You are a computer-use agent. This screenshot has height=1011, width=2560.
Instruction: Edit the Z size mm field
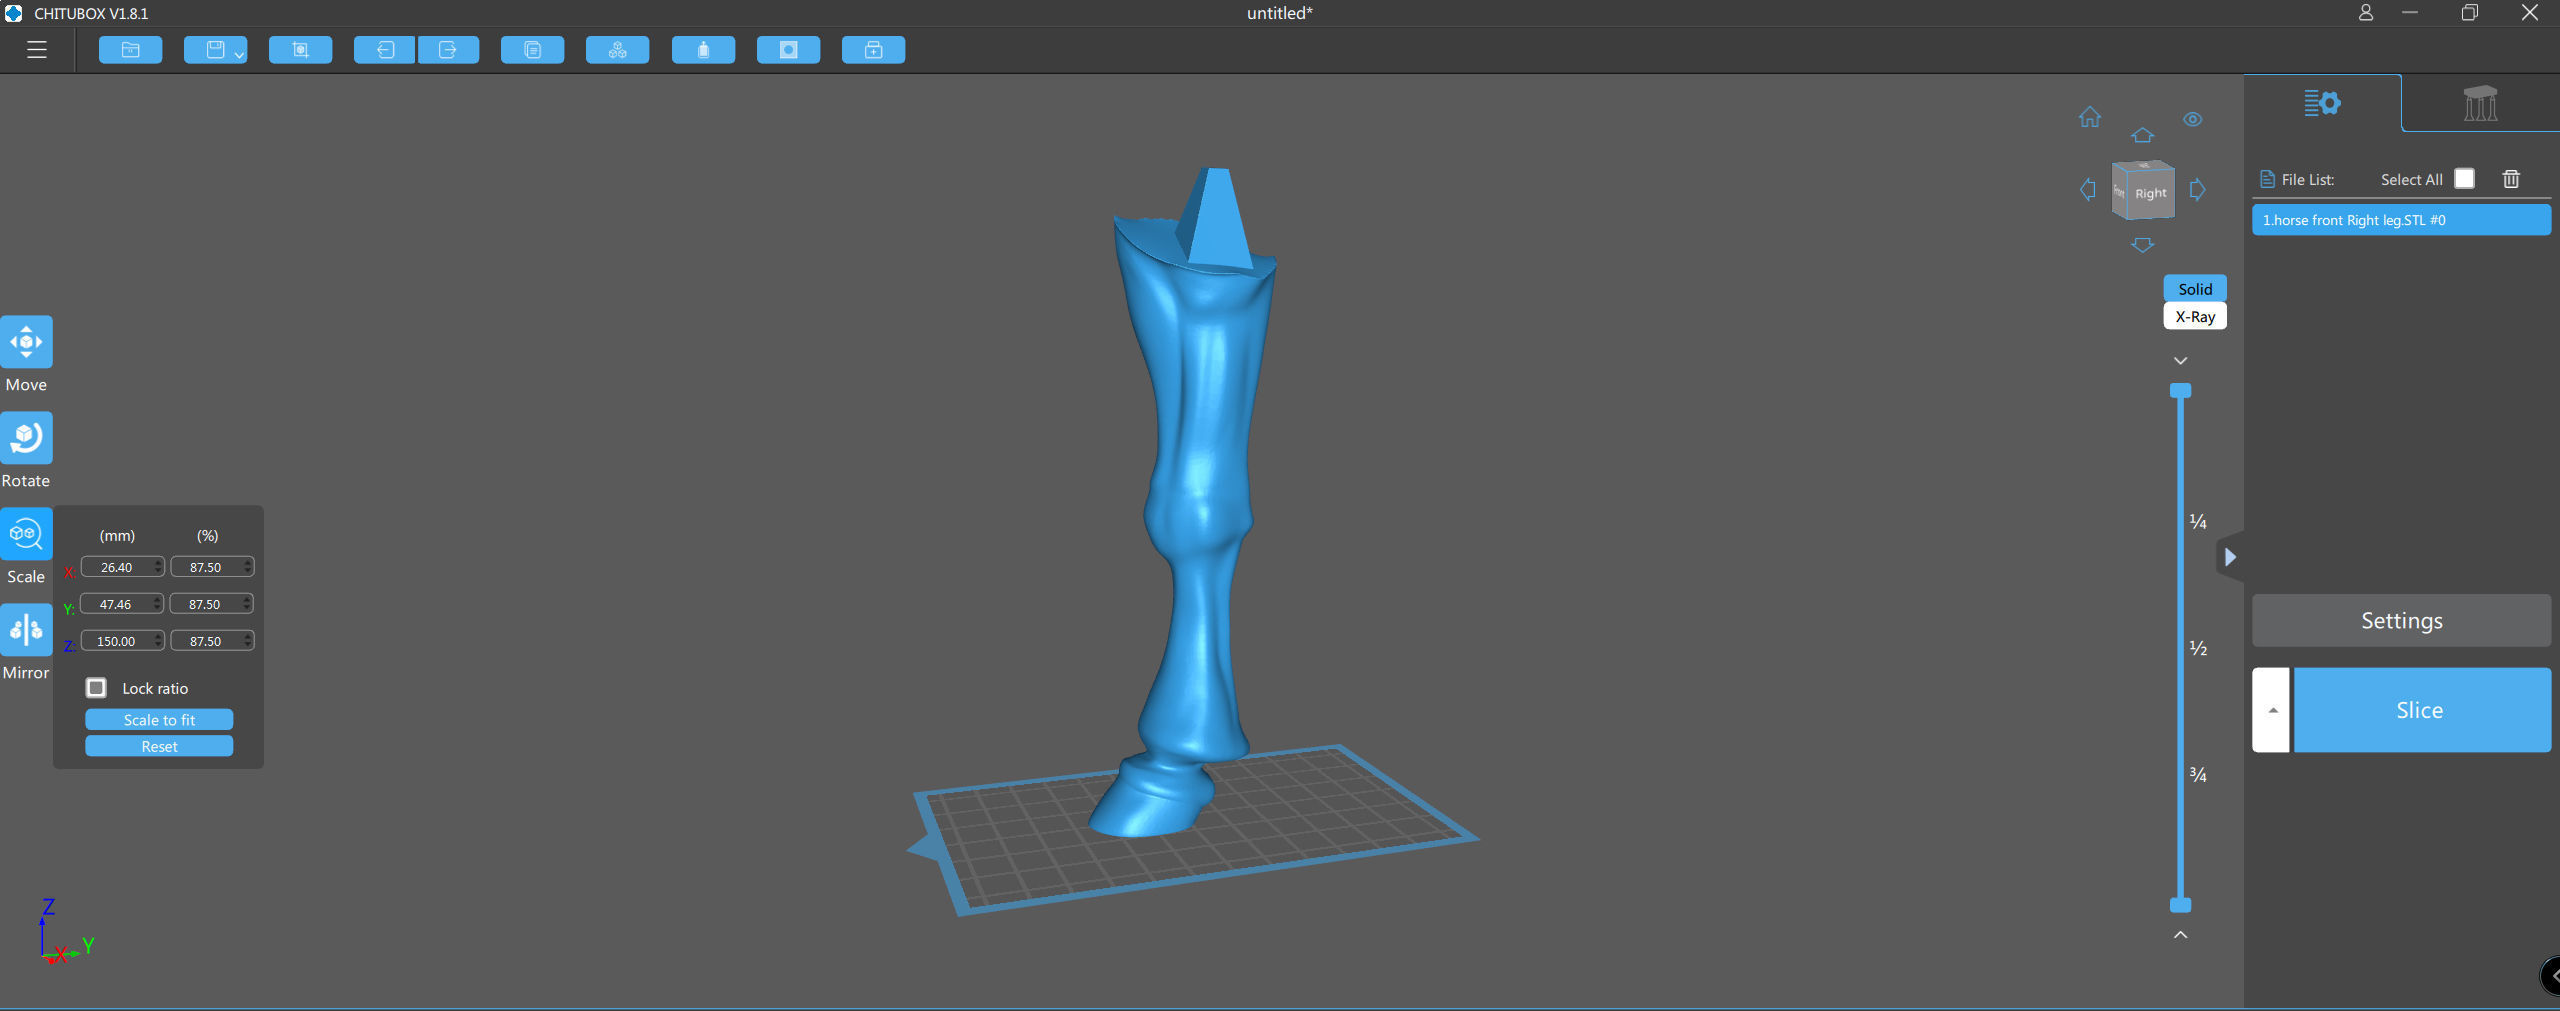coord(122,641)
